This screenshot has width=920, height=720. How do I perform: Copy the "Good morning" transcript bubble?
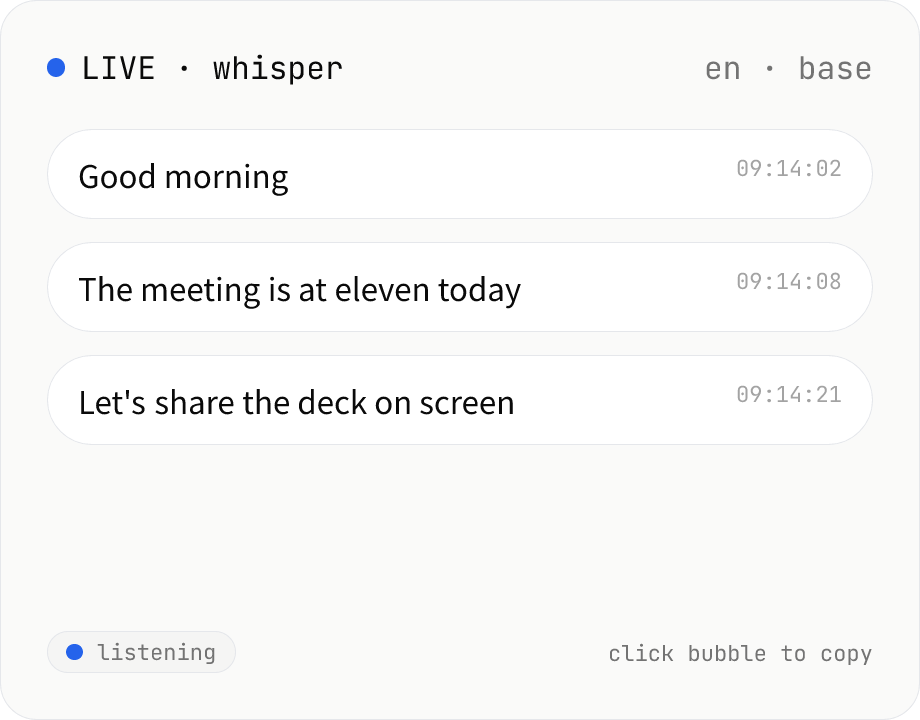tap(459, 174)
